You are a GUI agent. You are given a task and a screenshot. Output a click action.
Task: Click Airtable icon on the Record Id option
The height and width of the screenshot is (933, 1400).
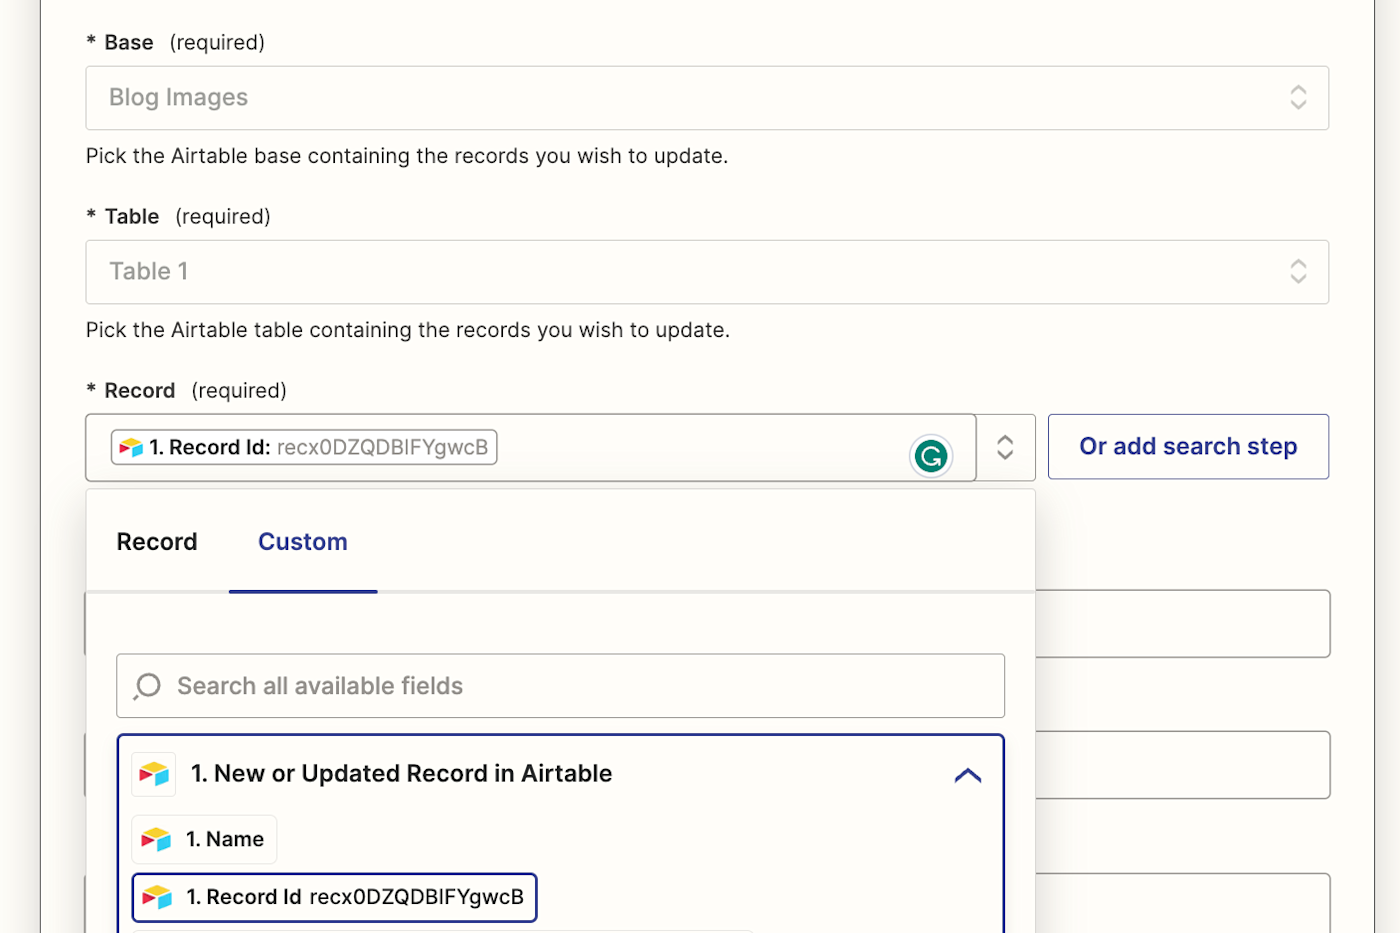tap(157, 897)
